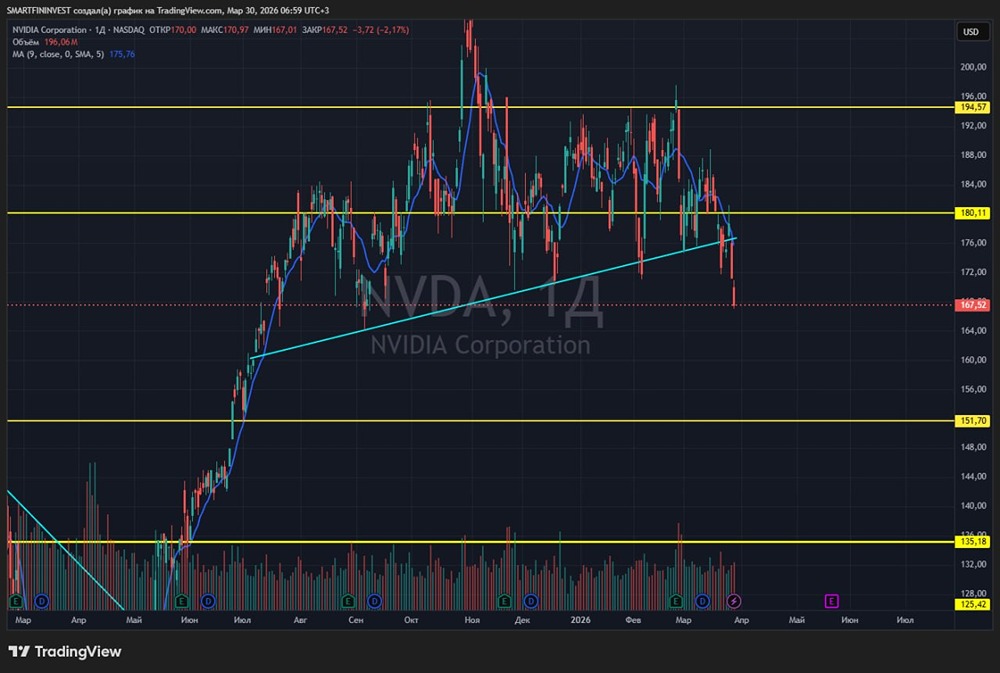Click the 188,00 tick on price scale
This screenshot has height=673, width=1000.
click(973, 155)
